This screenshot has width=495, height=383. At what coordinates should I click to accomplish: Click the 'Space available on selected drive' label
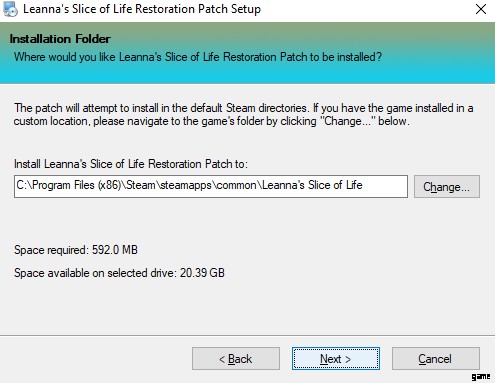tap(95, 273)
